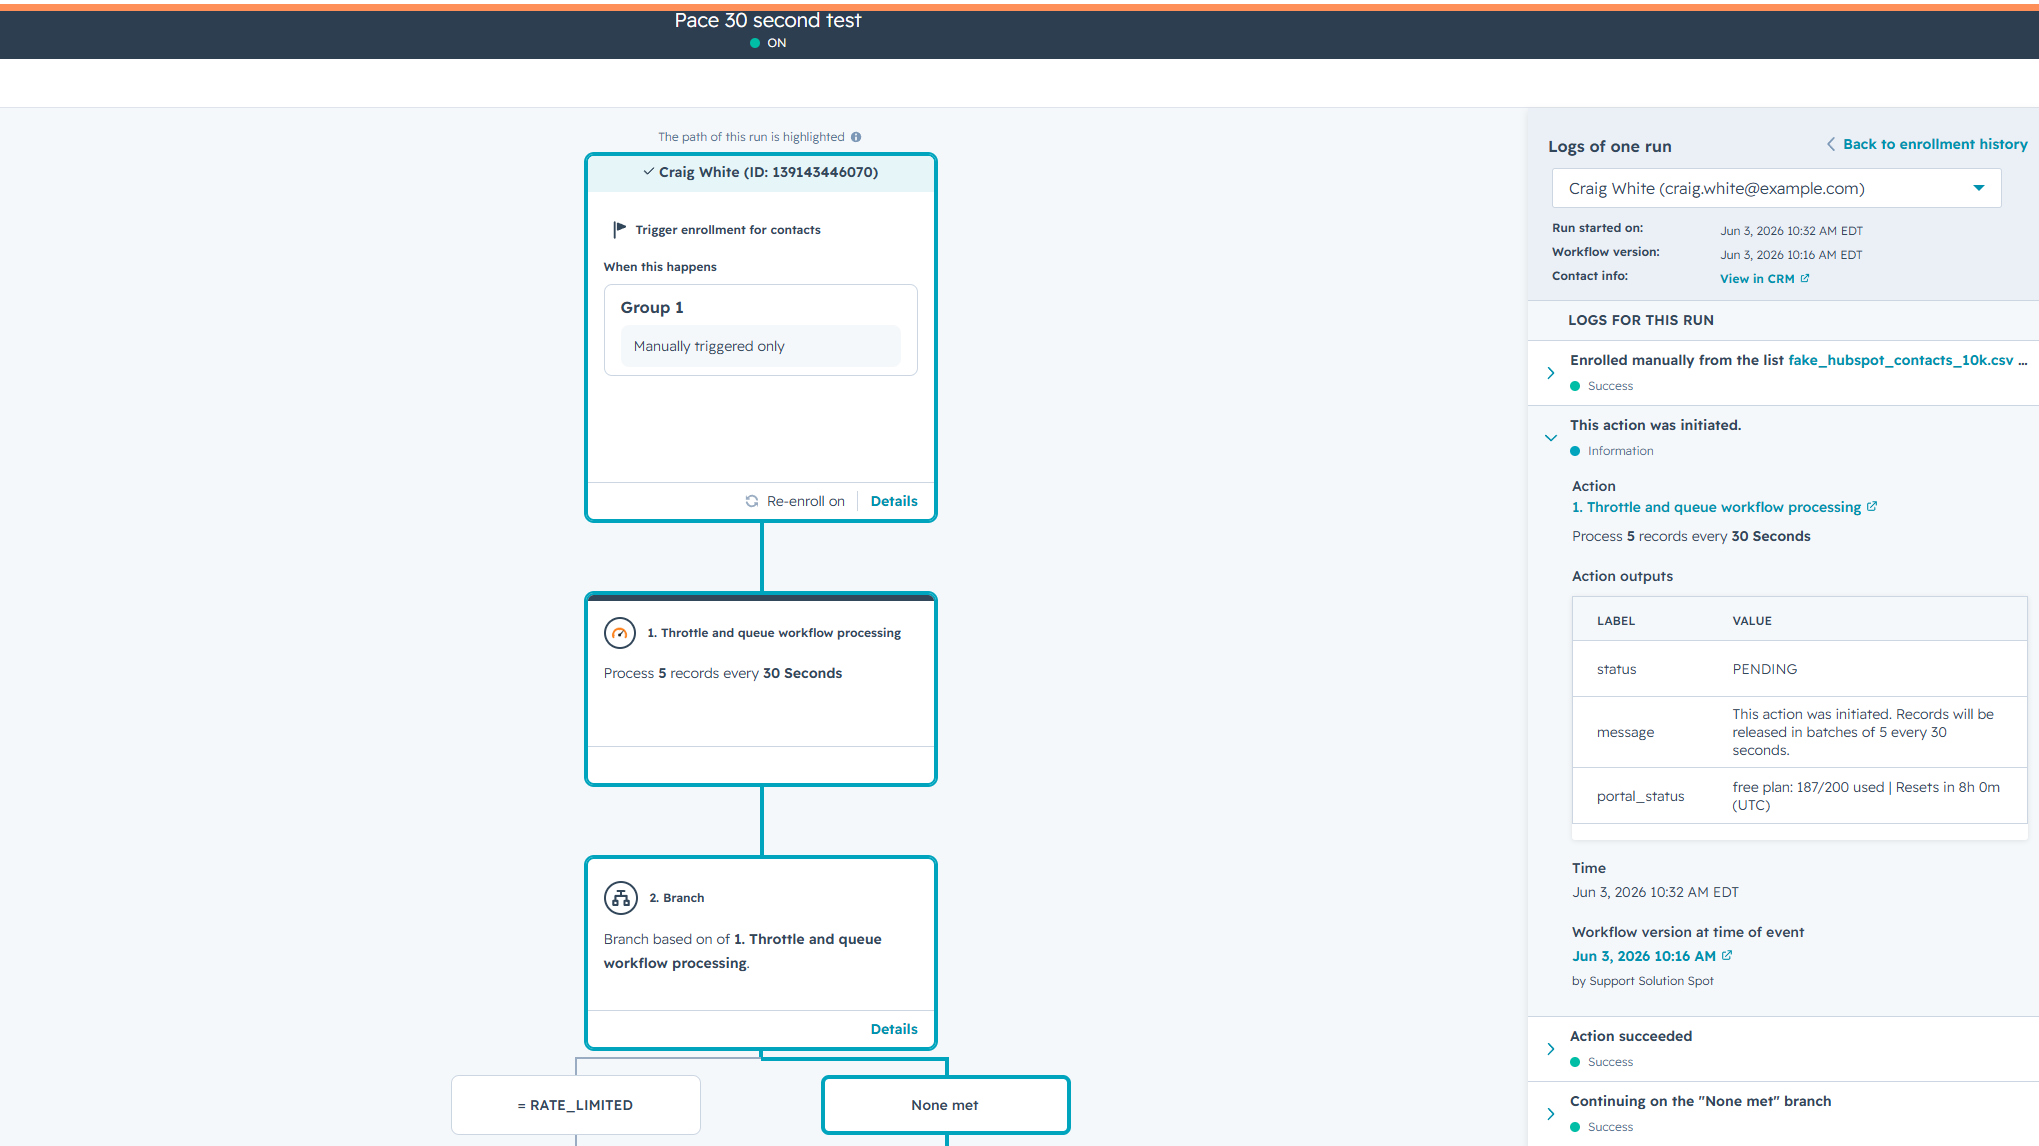Click the Re-enroll on label

[x=805, y=501]
